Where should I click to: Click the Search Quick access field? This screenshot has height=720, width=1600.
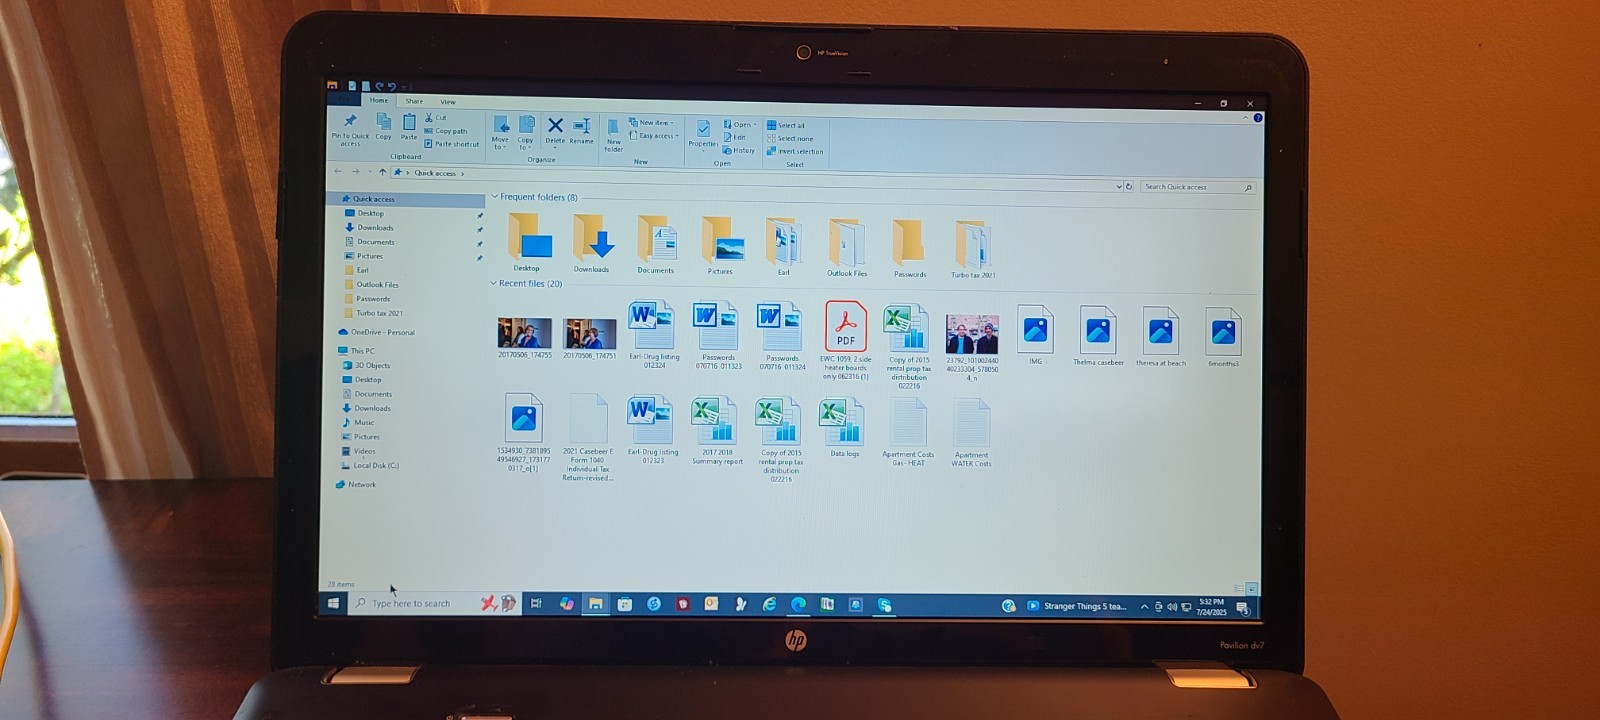(1197, 187)
